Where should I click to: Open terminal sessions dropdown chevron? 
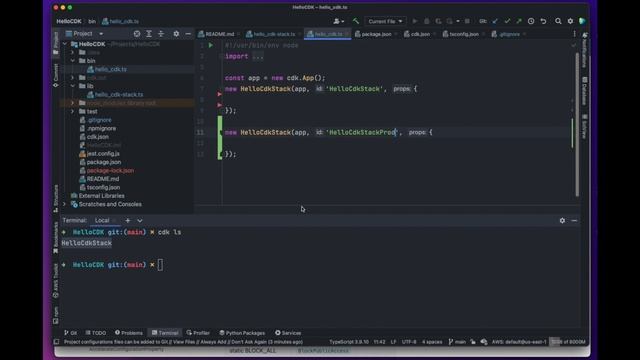[x=140, y=220]
